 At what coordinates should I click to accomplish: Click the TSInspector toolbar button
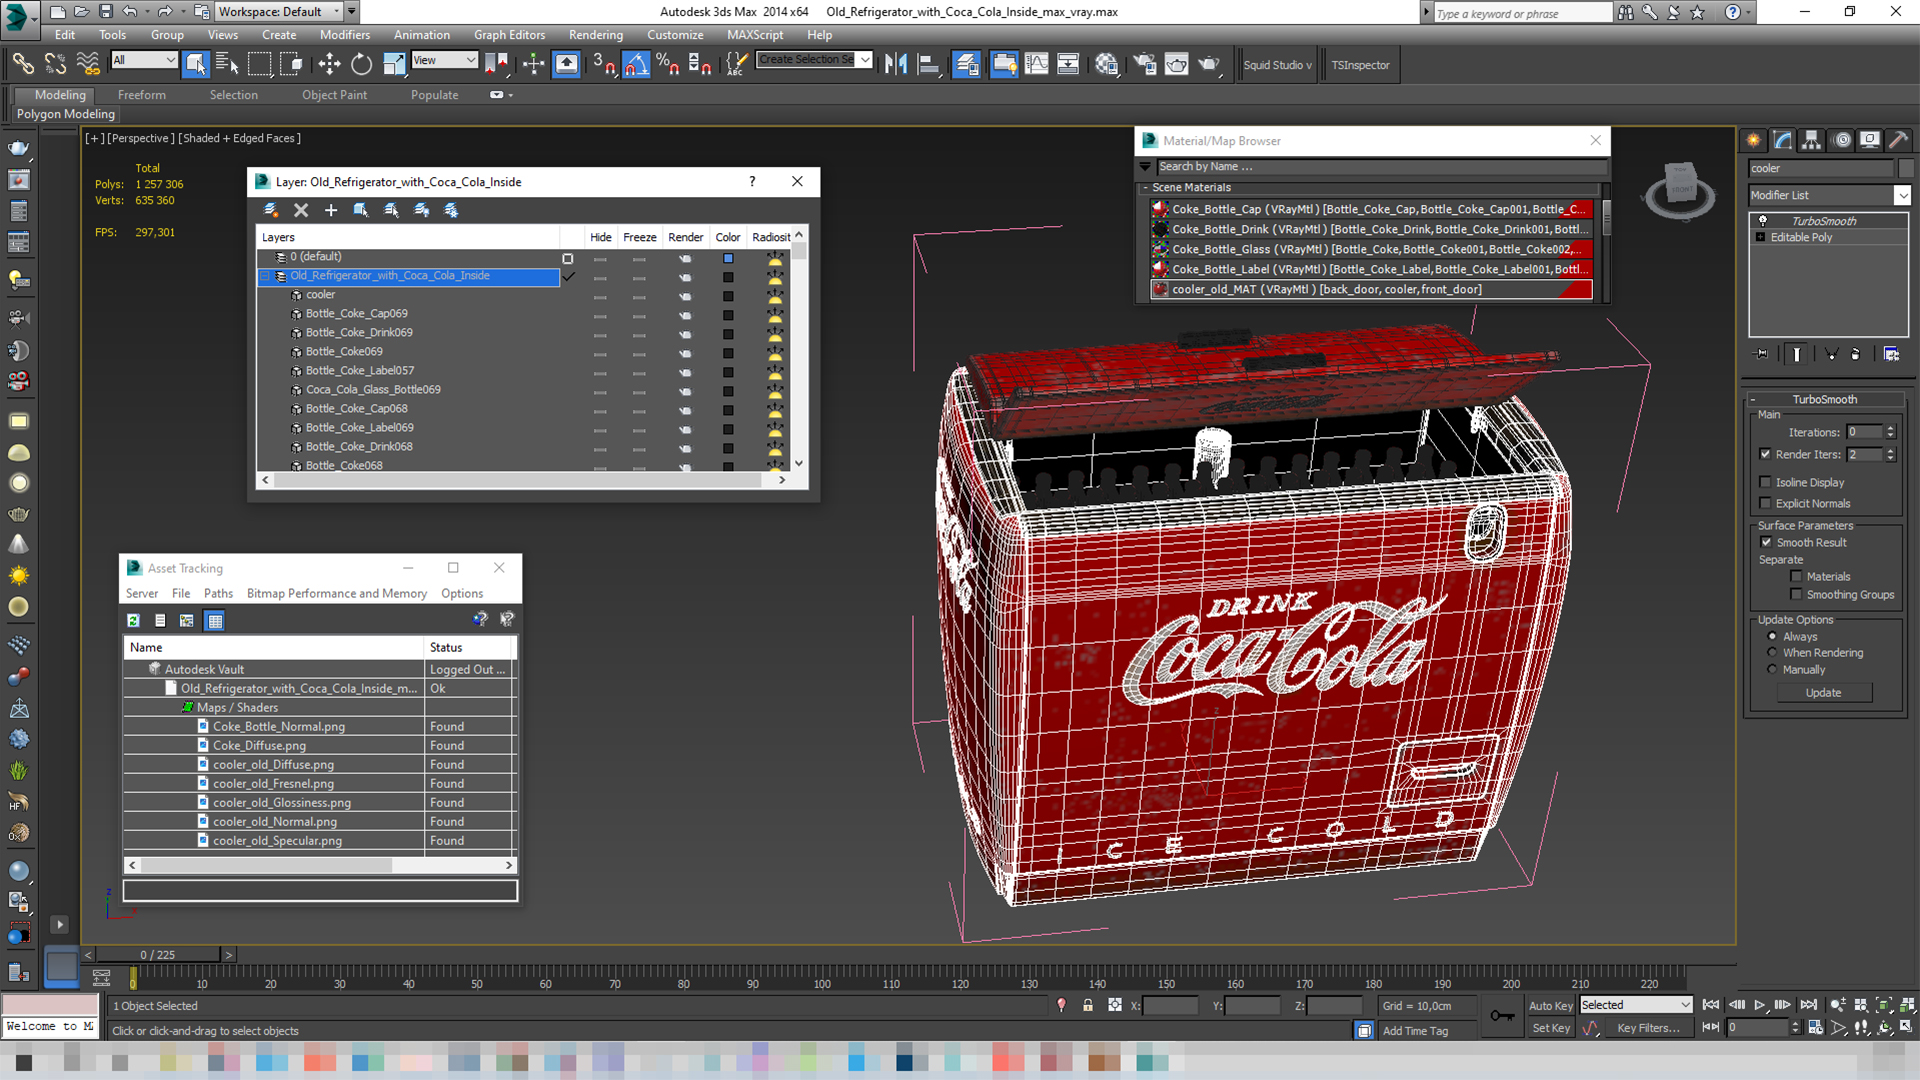1360,65
